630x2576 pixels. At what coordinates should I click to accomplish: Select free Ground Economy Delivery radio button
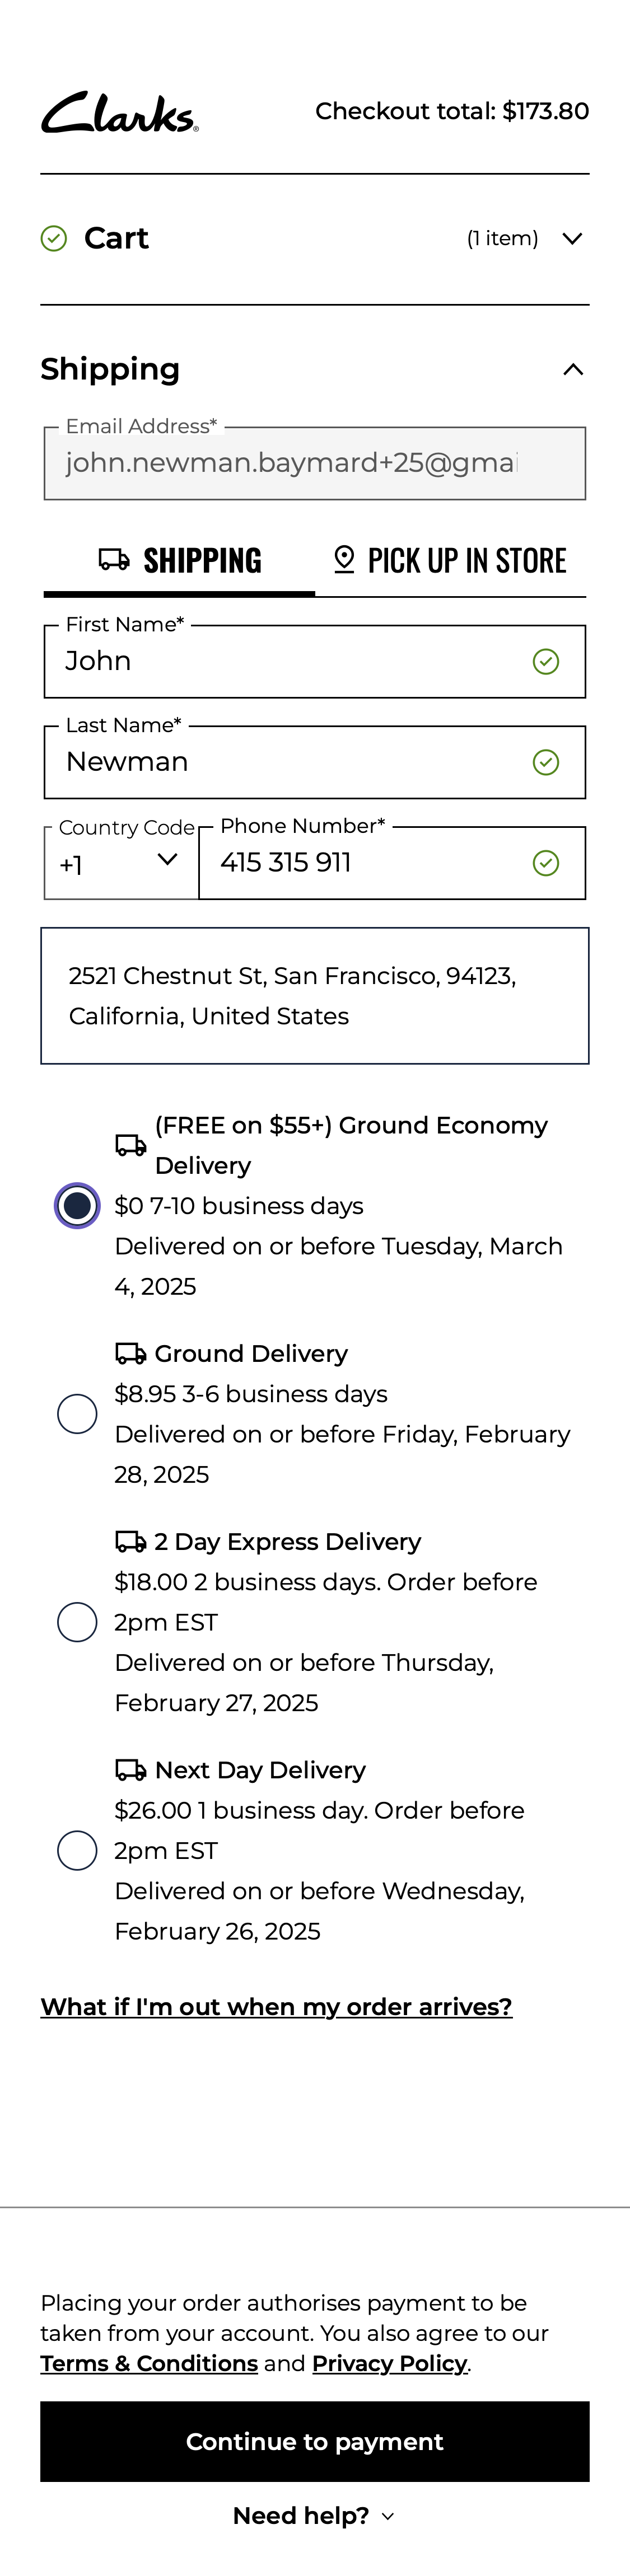[77, 1205]
